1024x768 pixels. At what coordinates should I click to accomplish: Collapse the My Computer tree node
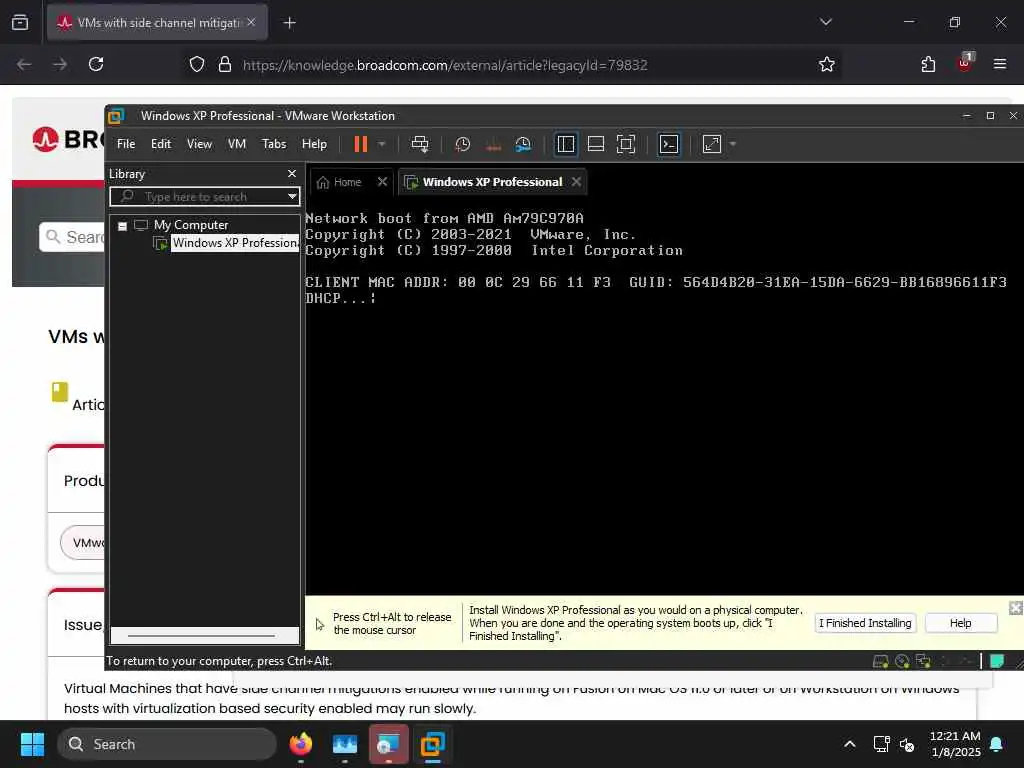[122, 226]
